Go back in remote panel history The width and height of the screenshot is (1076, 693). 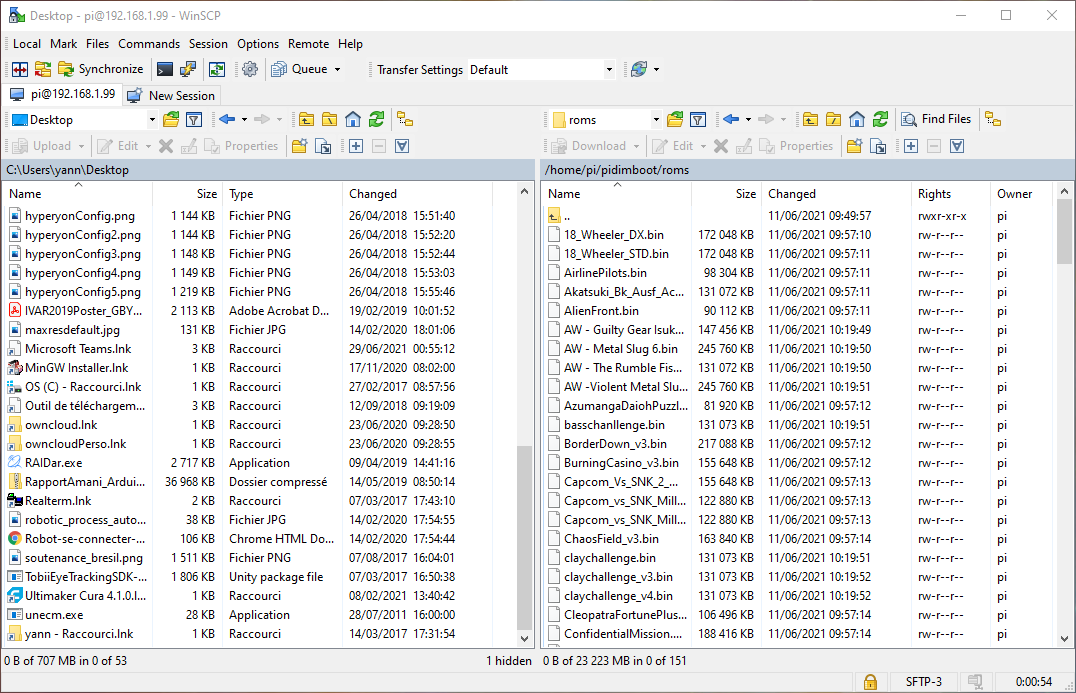click(731, 120)
